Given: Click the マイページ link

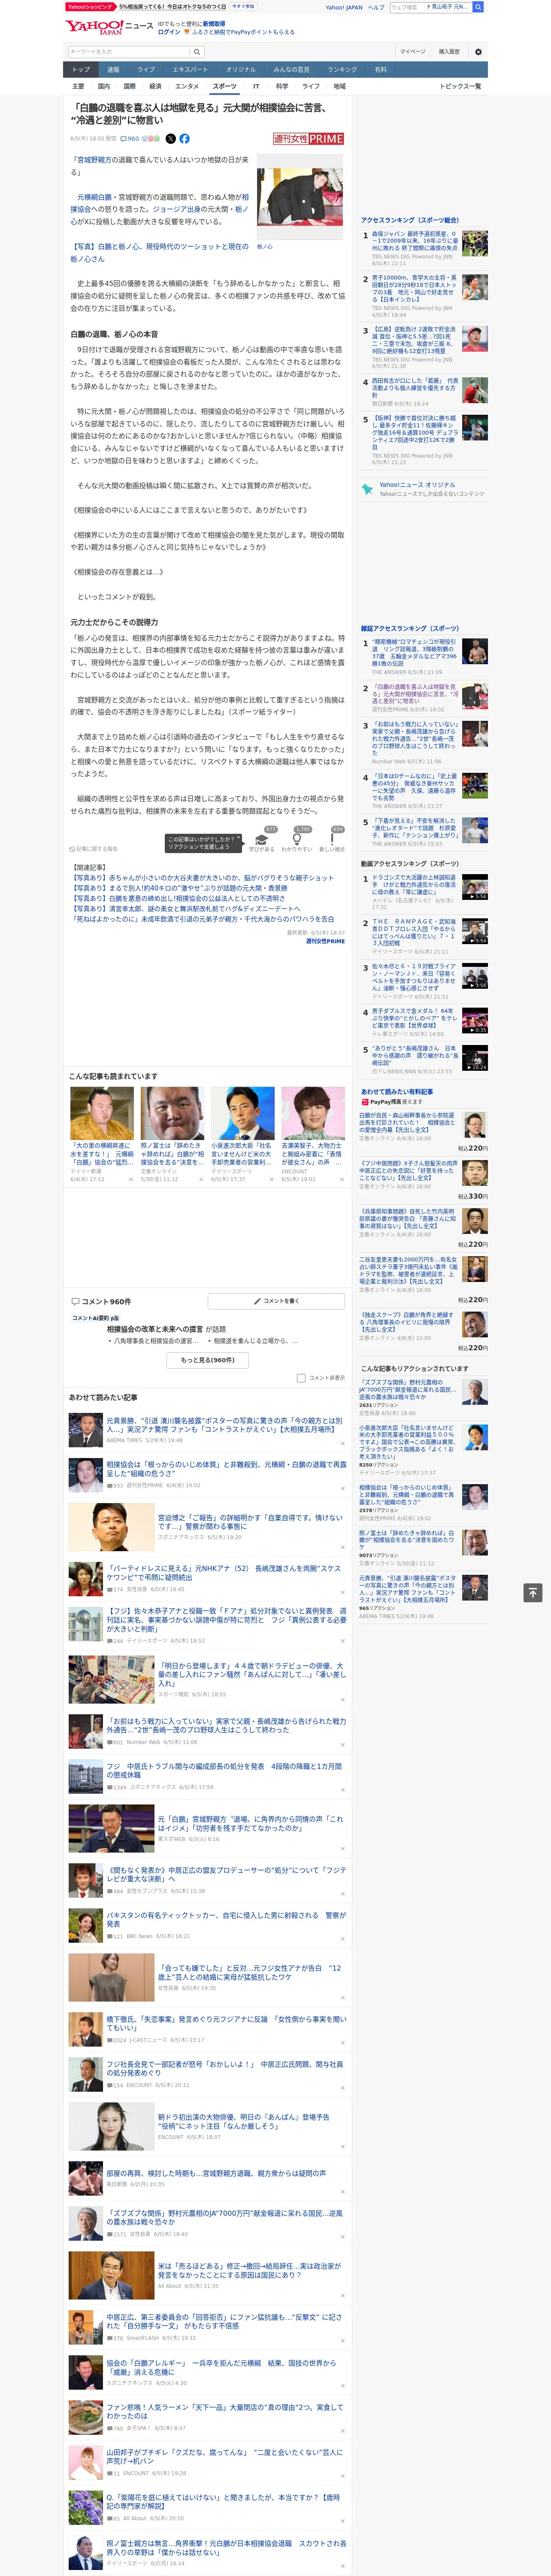Looking at the screenshot, I should (x=412, y=51).
